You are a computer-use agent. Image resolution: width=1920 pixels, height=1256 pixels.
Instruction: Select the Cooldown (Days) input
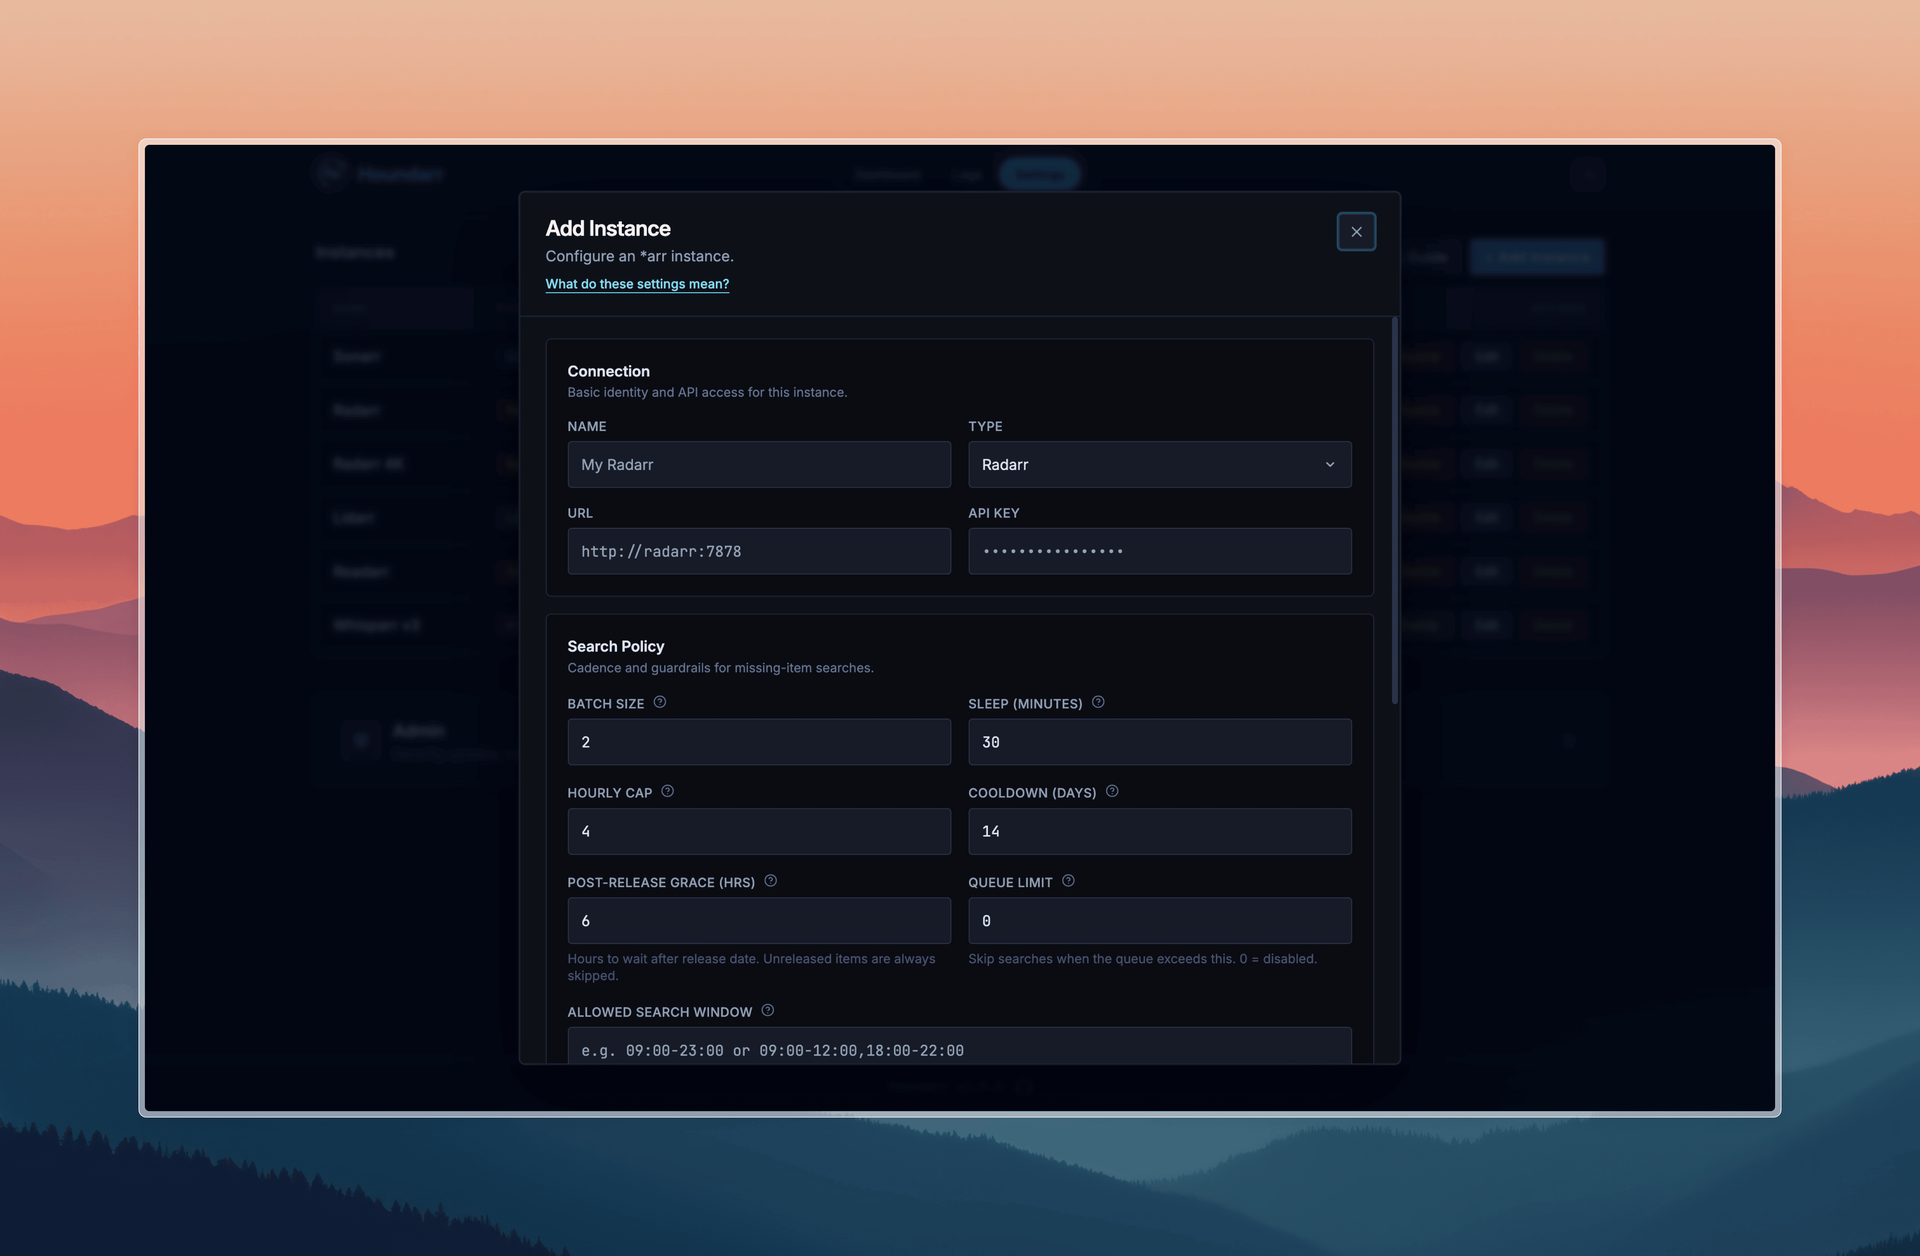(x=1159, y=831)
